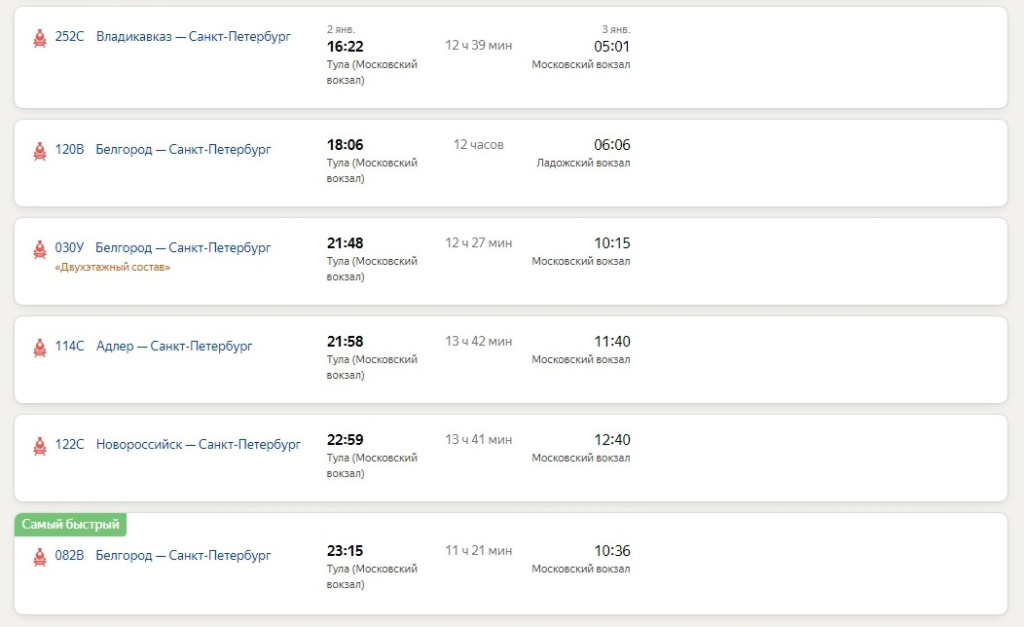Click the train icon beside 252С
1024x627 pixels.
coord(40,38)
